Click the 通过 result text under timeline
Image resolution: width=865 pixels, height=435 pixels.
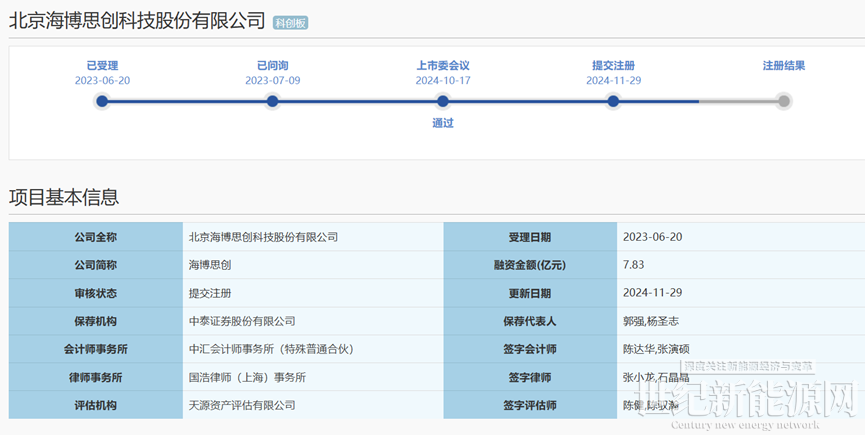(x=442, y=123)
